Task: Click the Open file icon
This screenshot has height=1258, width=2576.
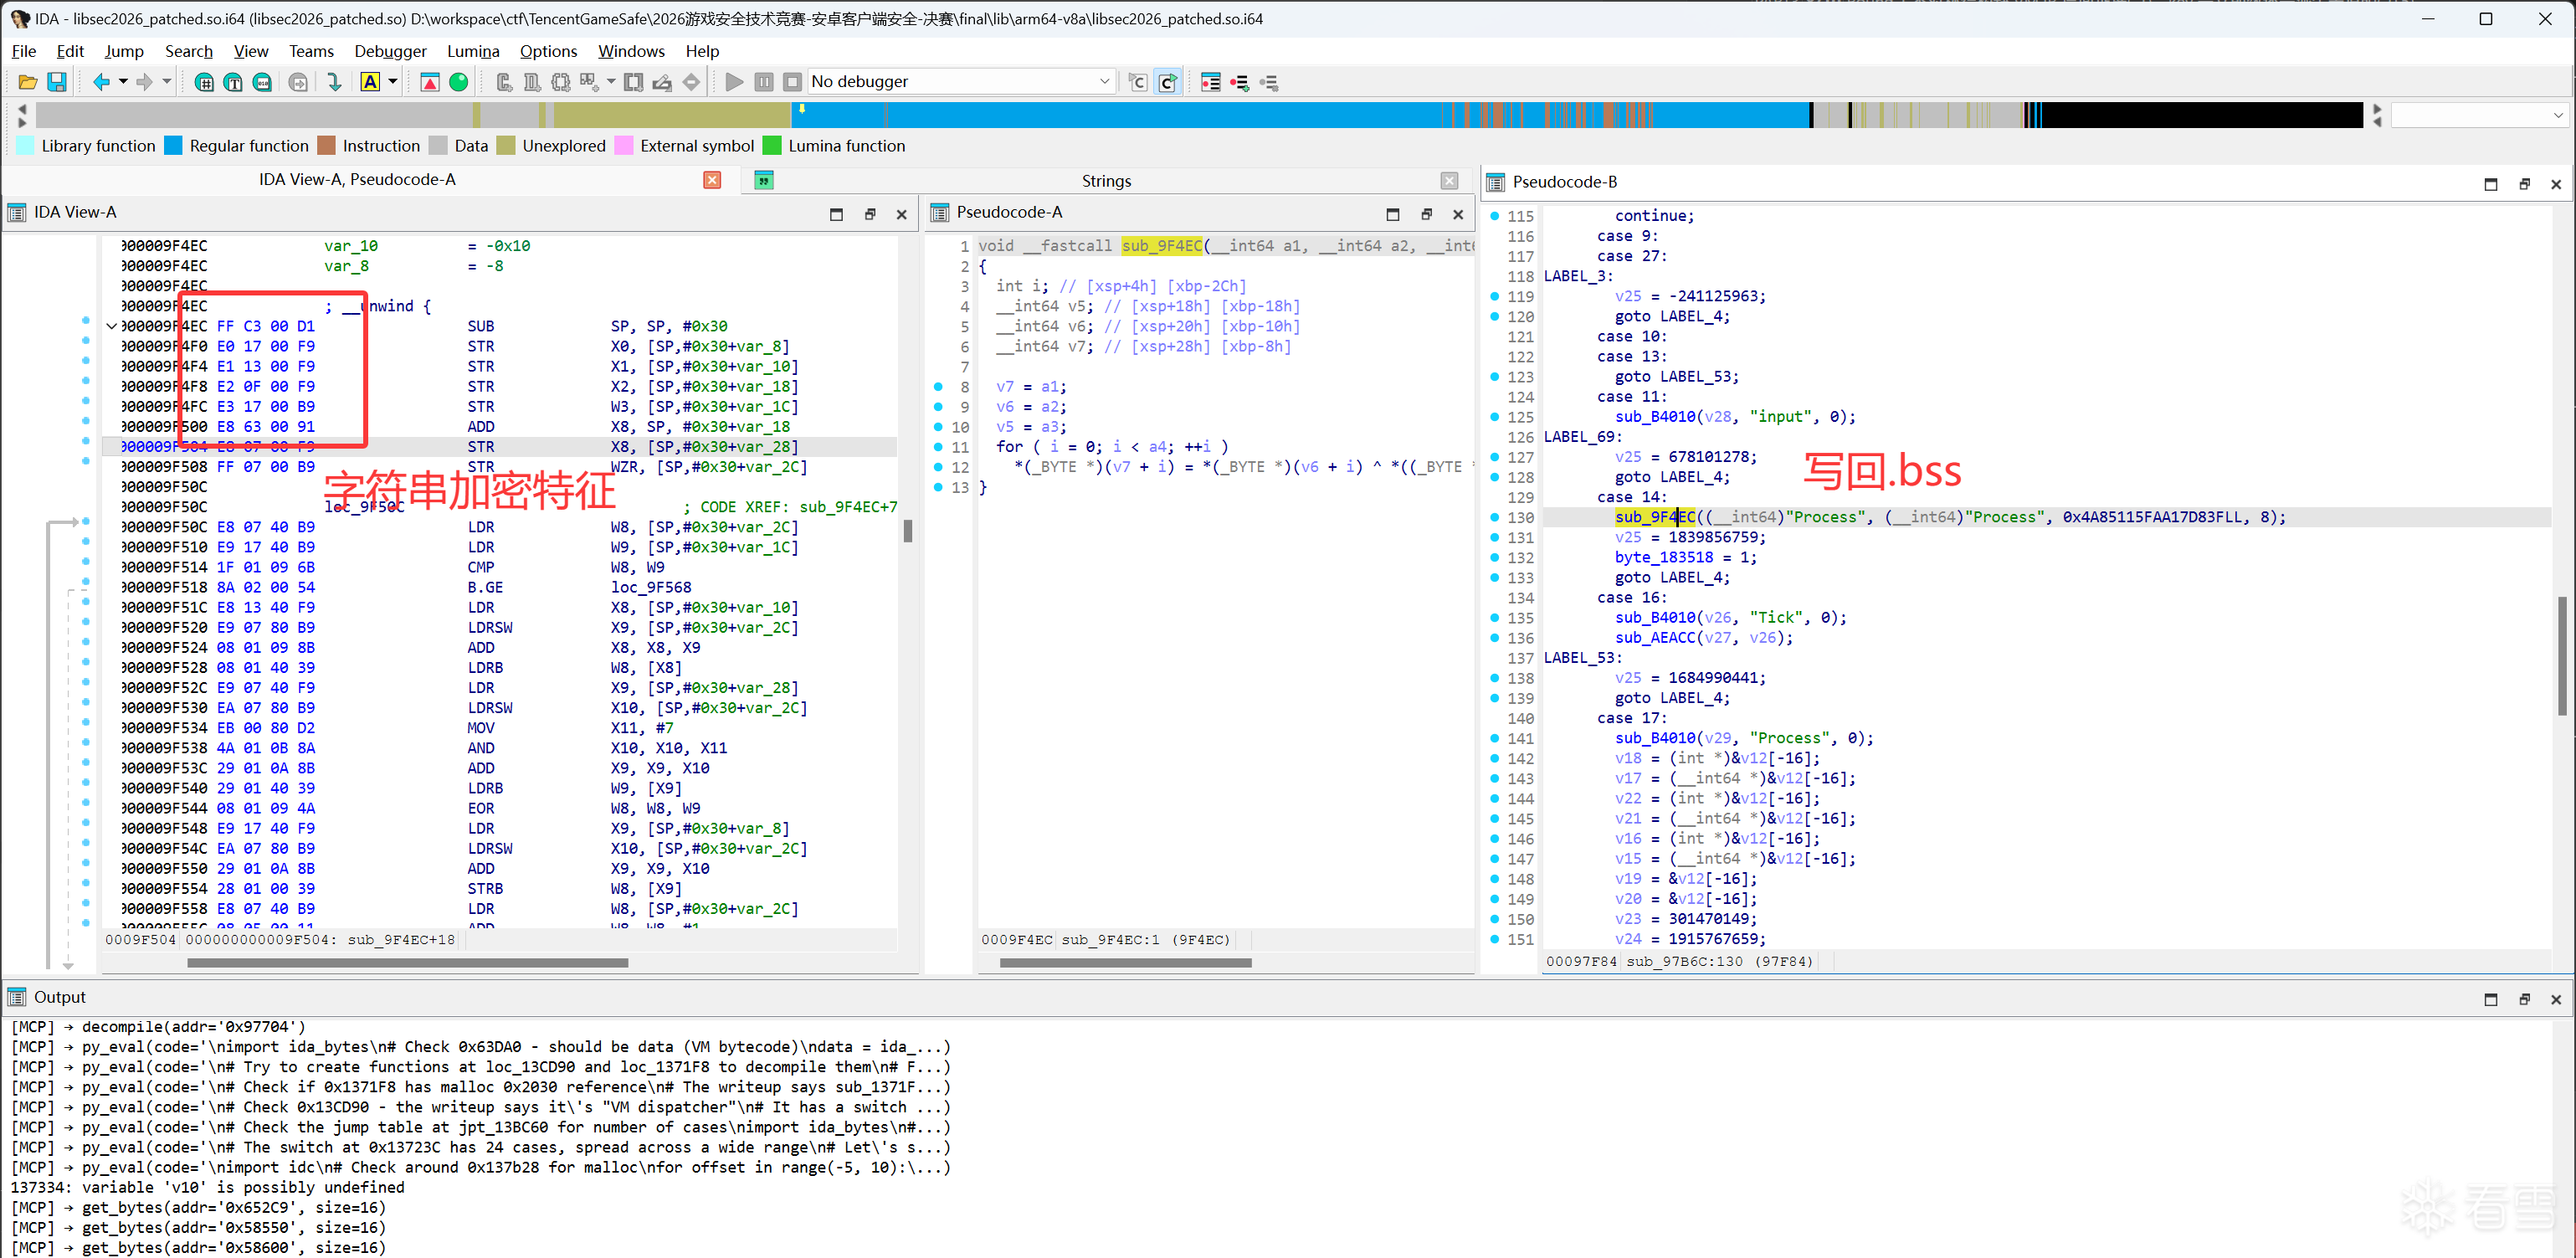Action: (27, 82)
